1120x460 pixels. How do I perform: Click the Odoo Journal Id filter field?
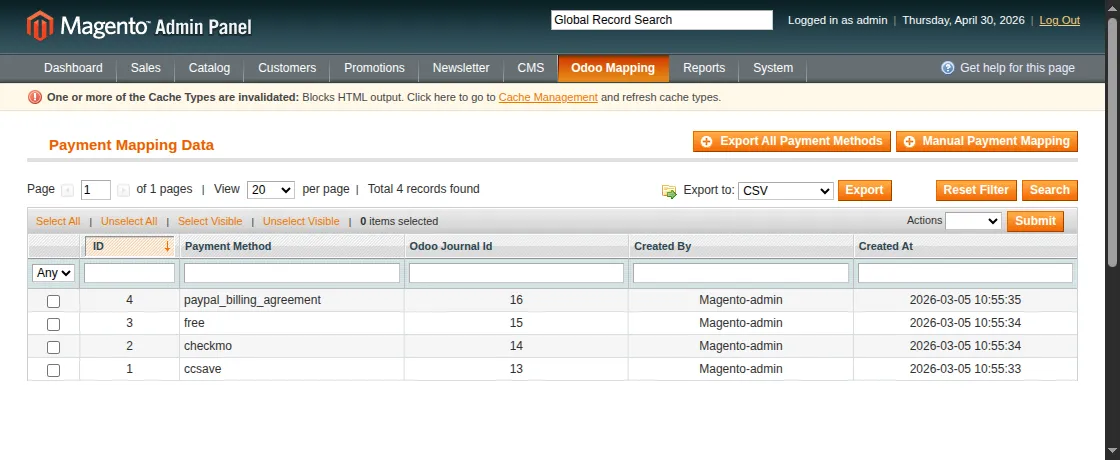click(x=516, y=273)
